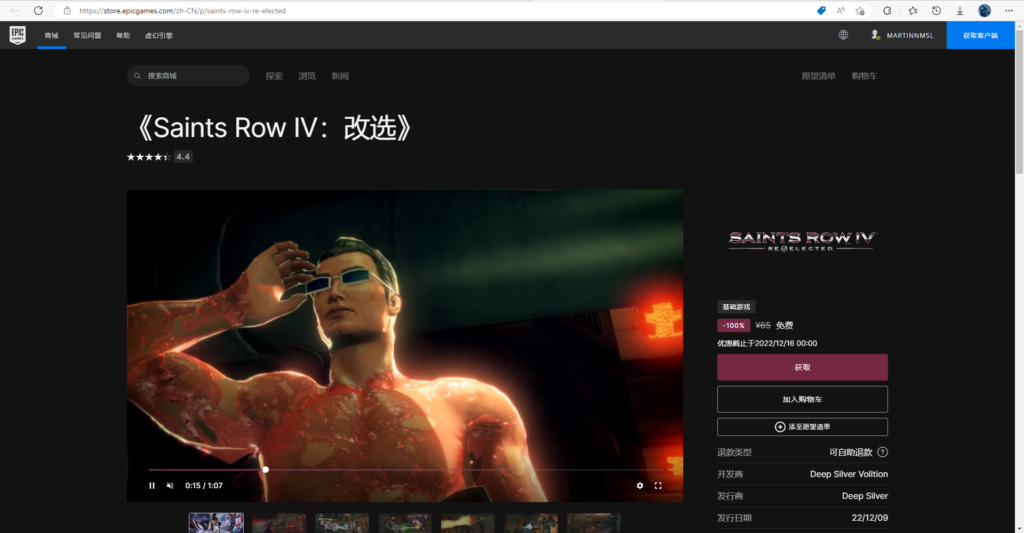Go to the 探索 section
1024x533 pixels.
pyautogui.click(x=274, y=76)
